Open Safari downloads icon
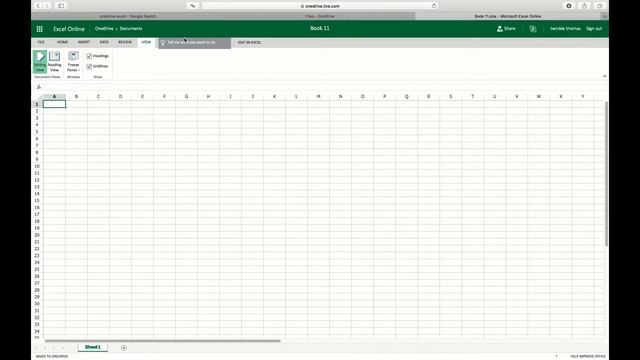 click(569, 6)
